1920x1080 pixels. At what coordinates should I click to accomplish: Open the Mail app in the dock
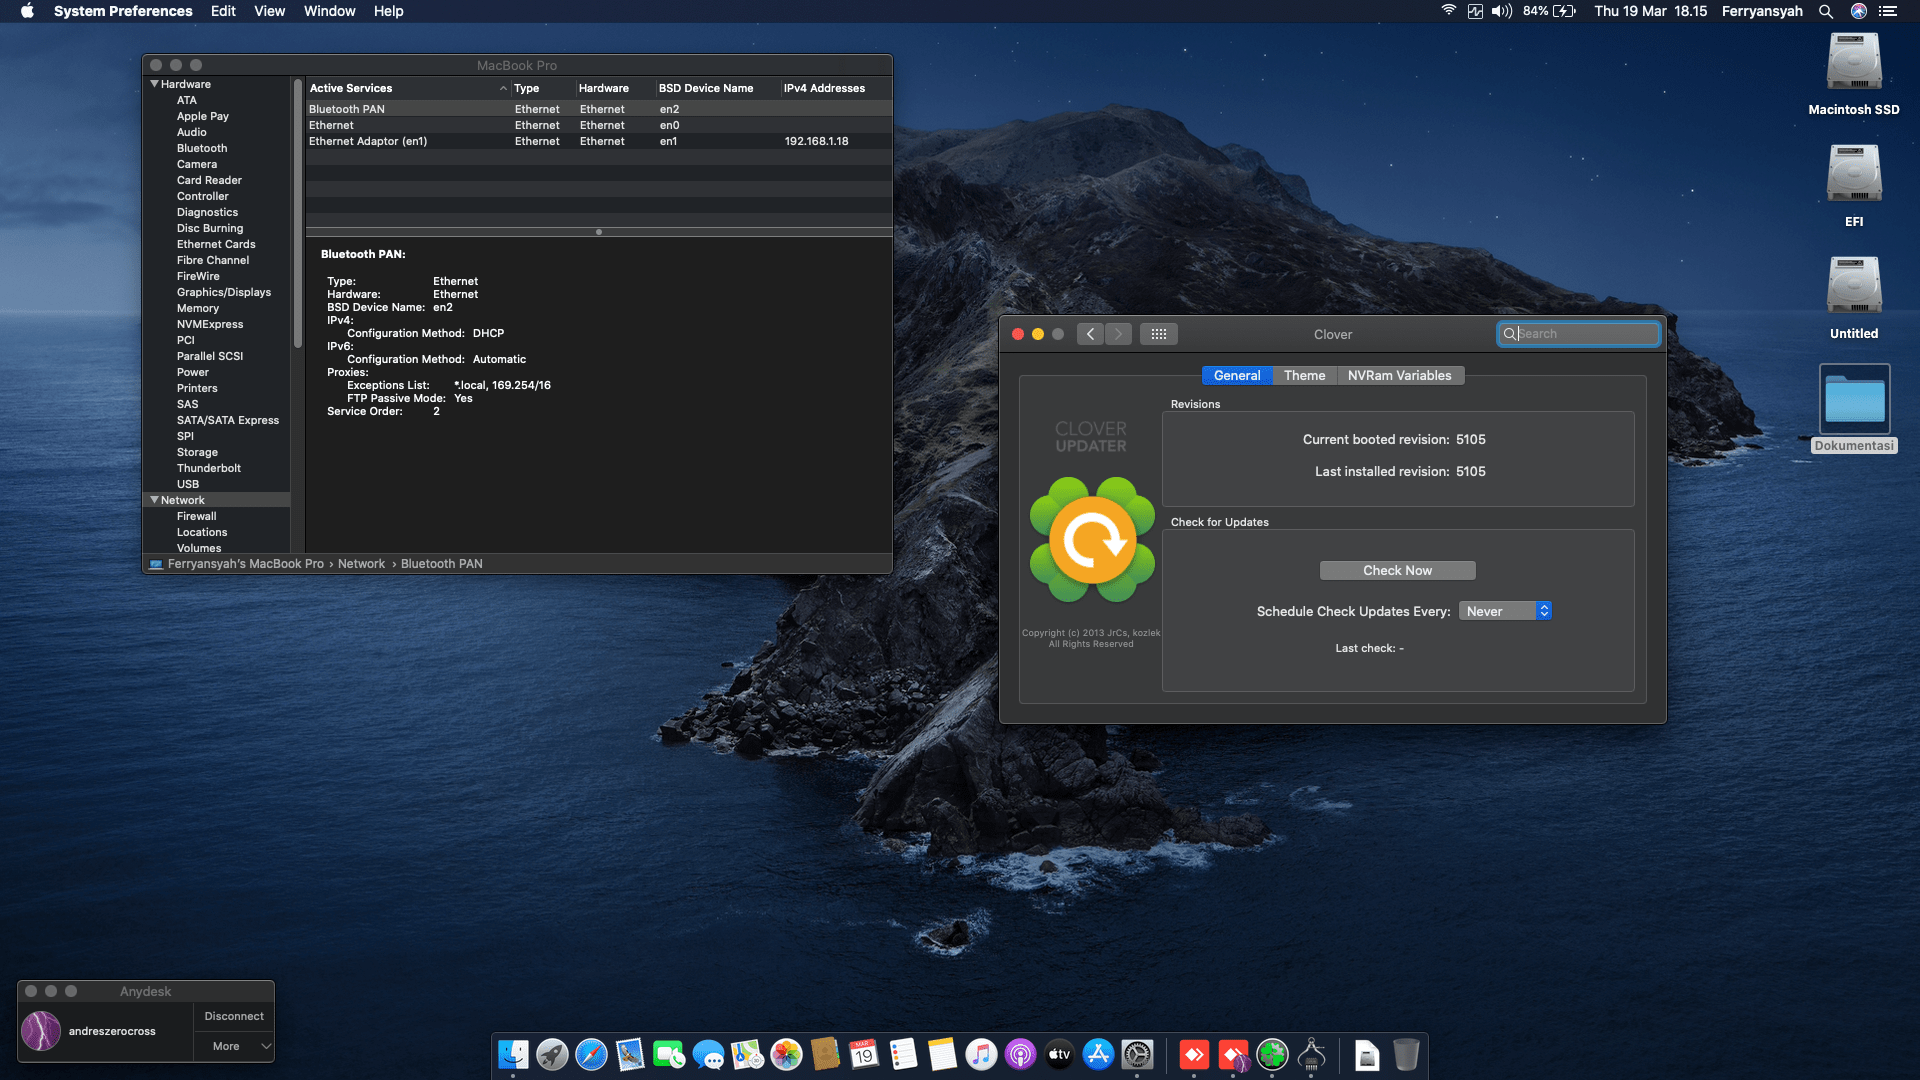(630, 1054)
